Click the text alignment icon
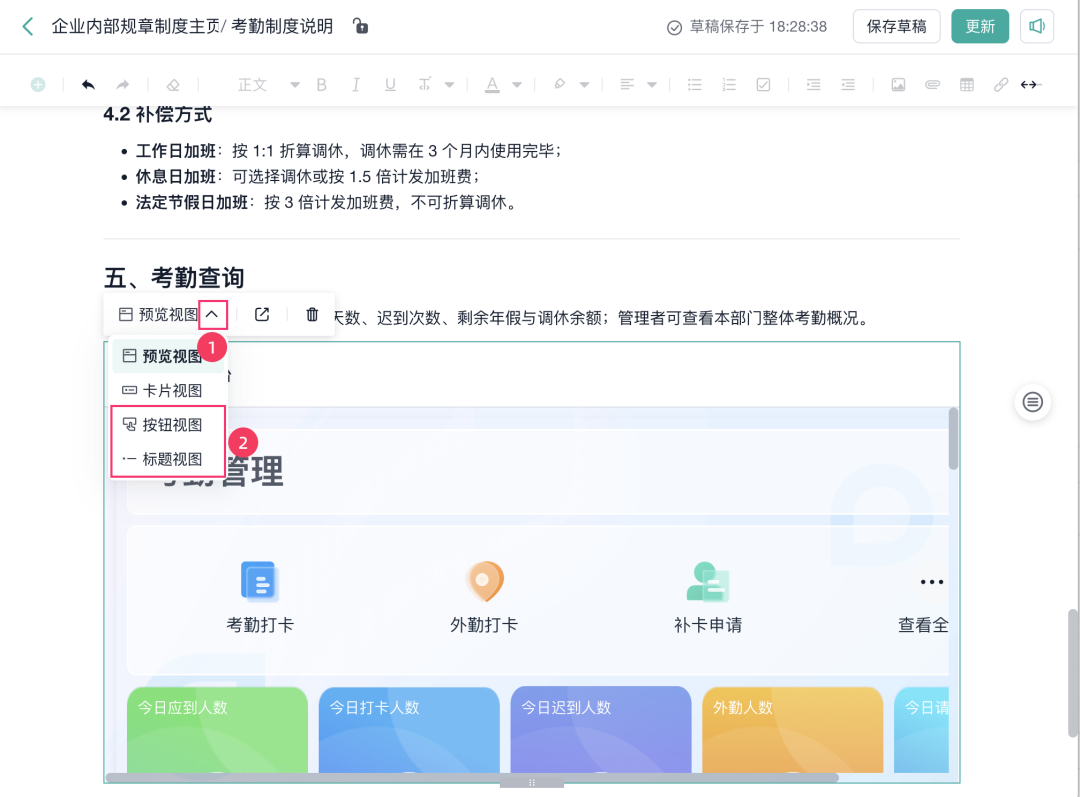 coord(627,85)
